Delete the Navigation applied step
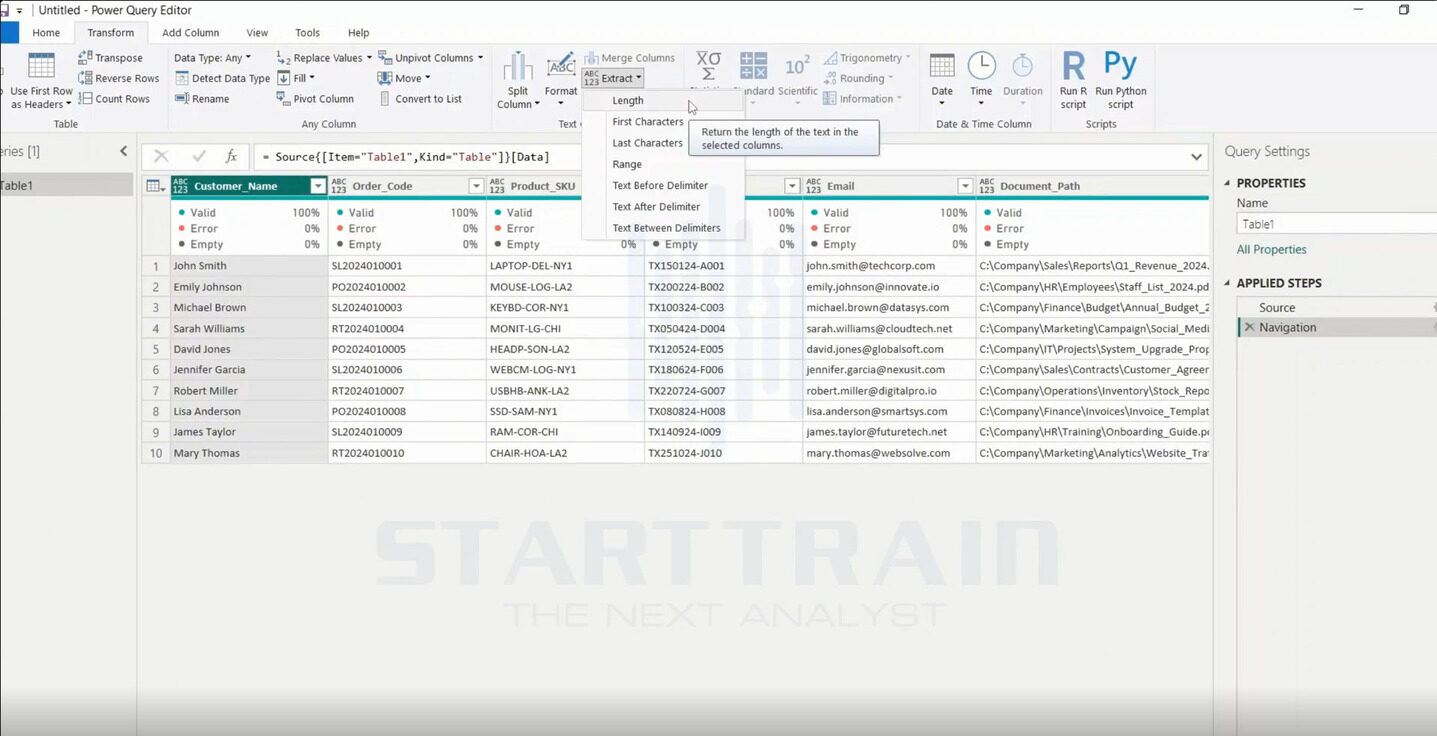The width and height of the screenshot is (1437, 736). click(x=1249, y=327)
